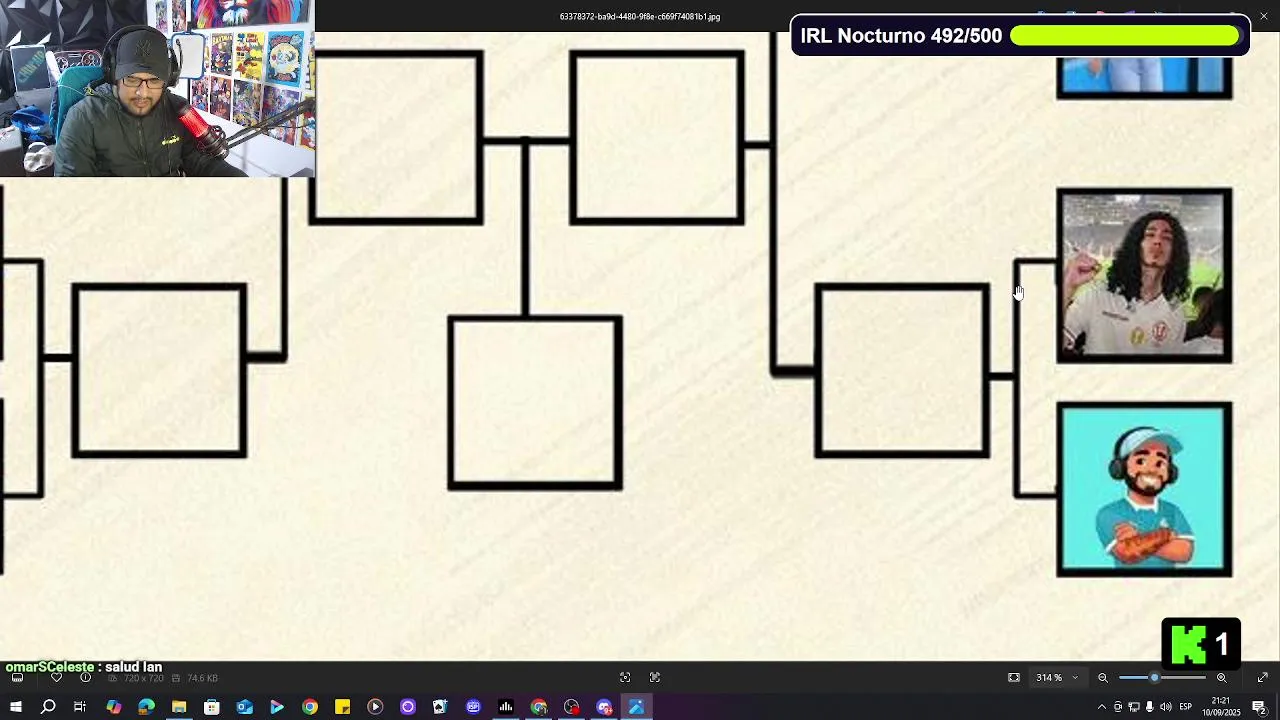Screen dimensions: 1280x720
Task: Open Google Play Games taskbar icon
Action: [277, 708]
